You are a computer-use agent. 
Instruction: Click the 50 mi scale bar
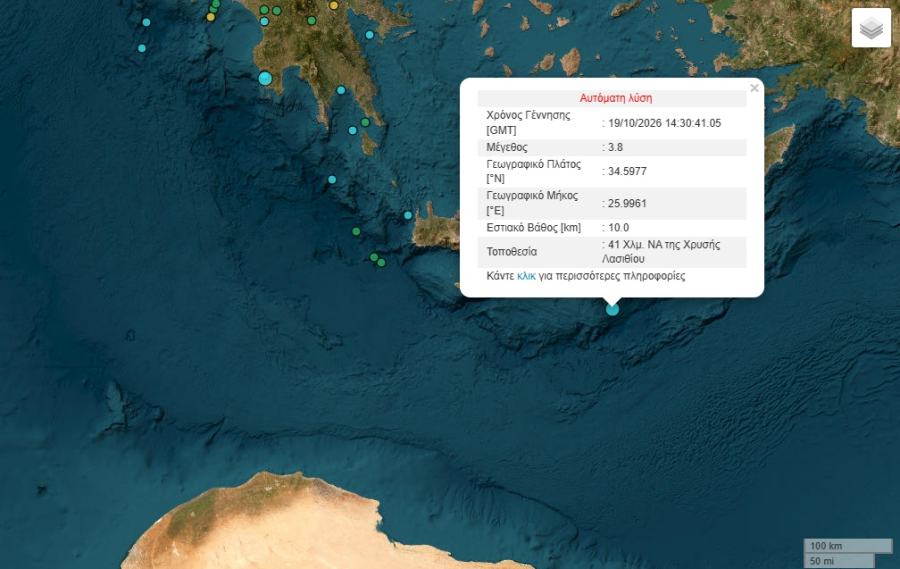click(839, 560)
